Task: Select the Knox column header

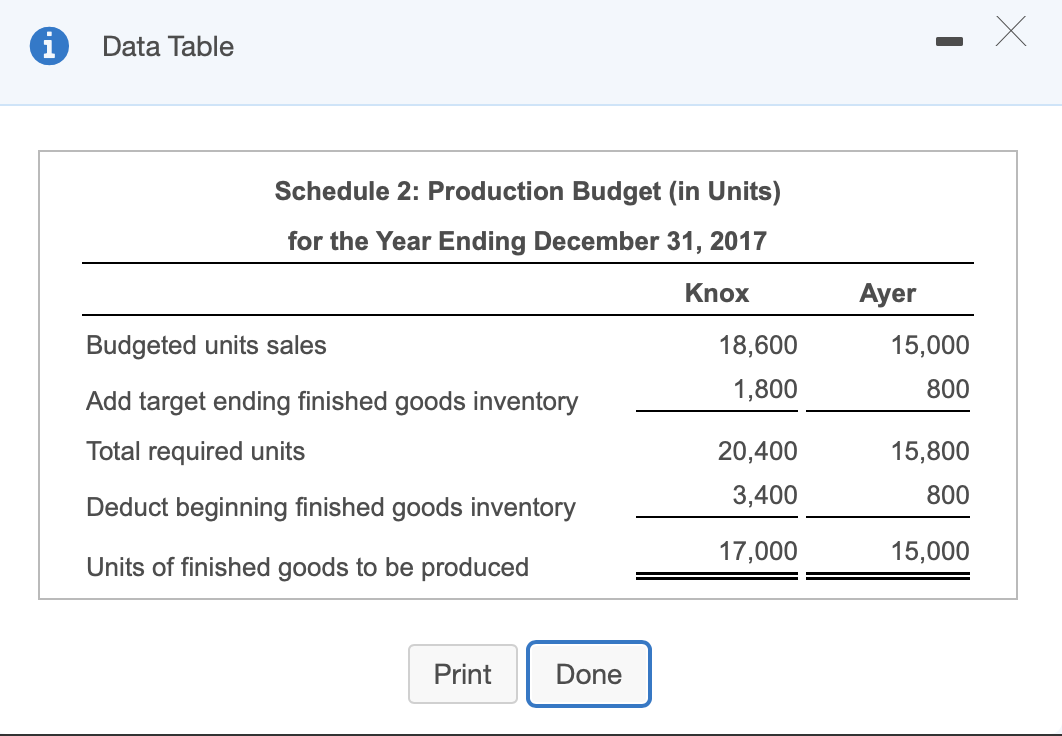Action: click(716, 292)
